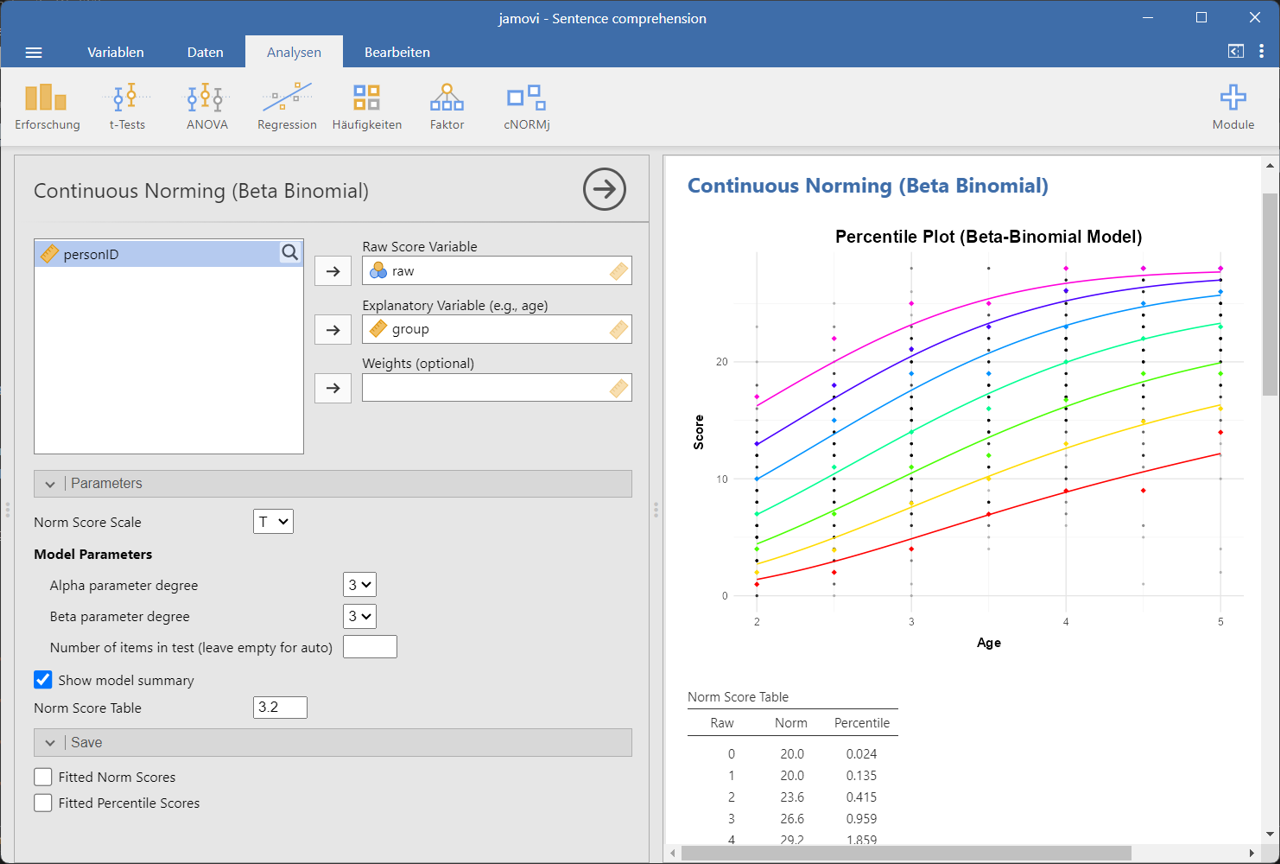Image resolution: width=1280 pixels, height=864 pixels.
Task: Enable Fitted Norm Scores checkbox
Action: (x=43, y=777)
